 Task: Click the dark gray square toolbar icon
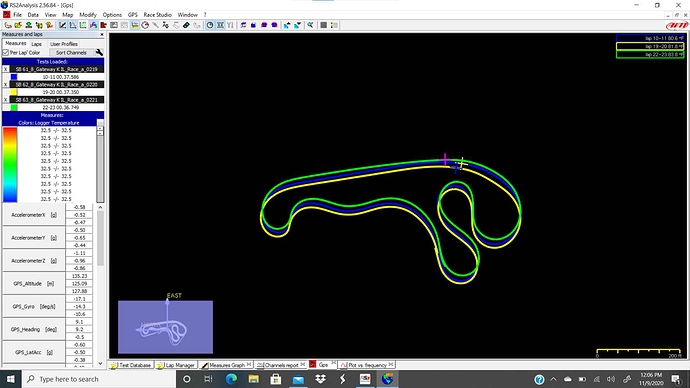[323, 25]
